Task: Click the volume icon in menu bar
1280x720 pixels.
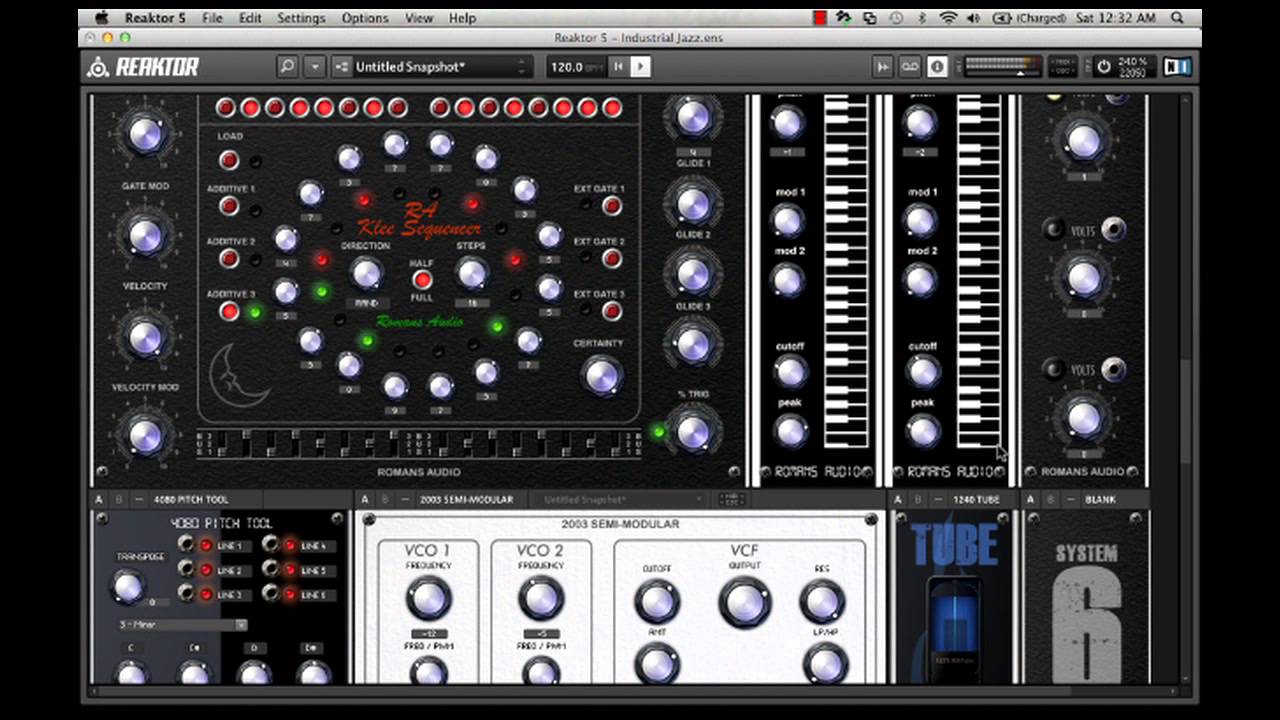Action: 973,18
